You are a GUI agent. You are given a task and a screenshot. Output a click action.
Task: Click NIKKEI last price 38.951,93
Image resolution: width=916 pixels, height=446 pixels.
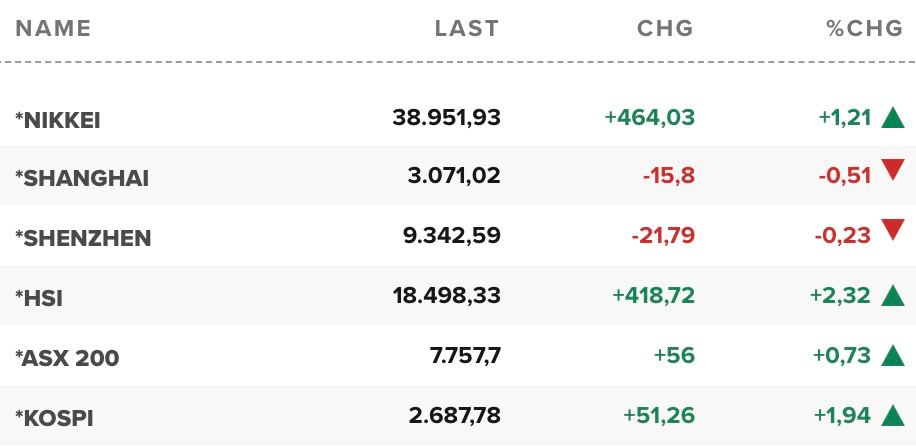pyautogui.click(x=446, y=117)
